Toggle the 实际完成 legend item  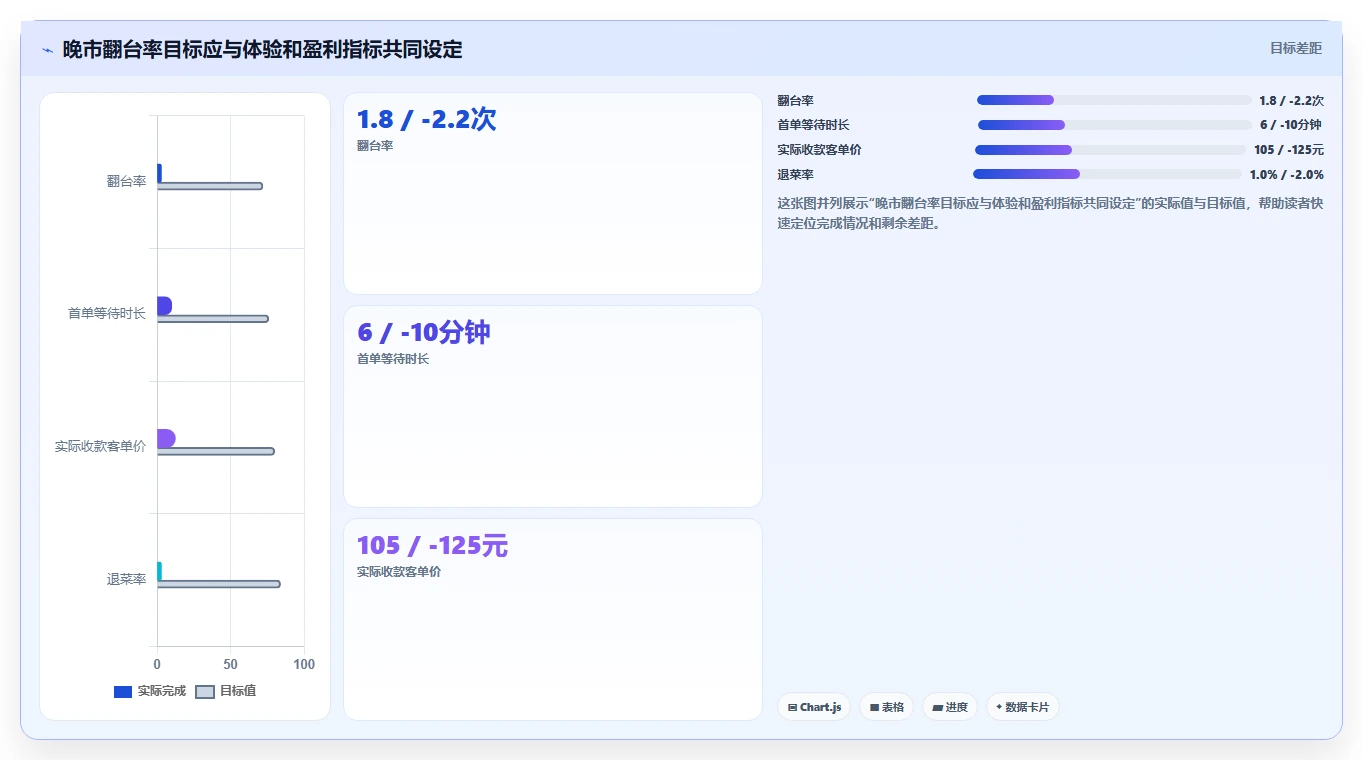(x=150, y=691)
